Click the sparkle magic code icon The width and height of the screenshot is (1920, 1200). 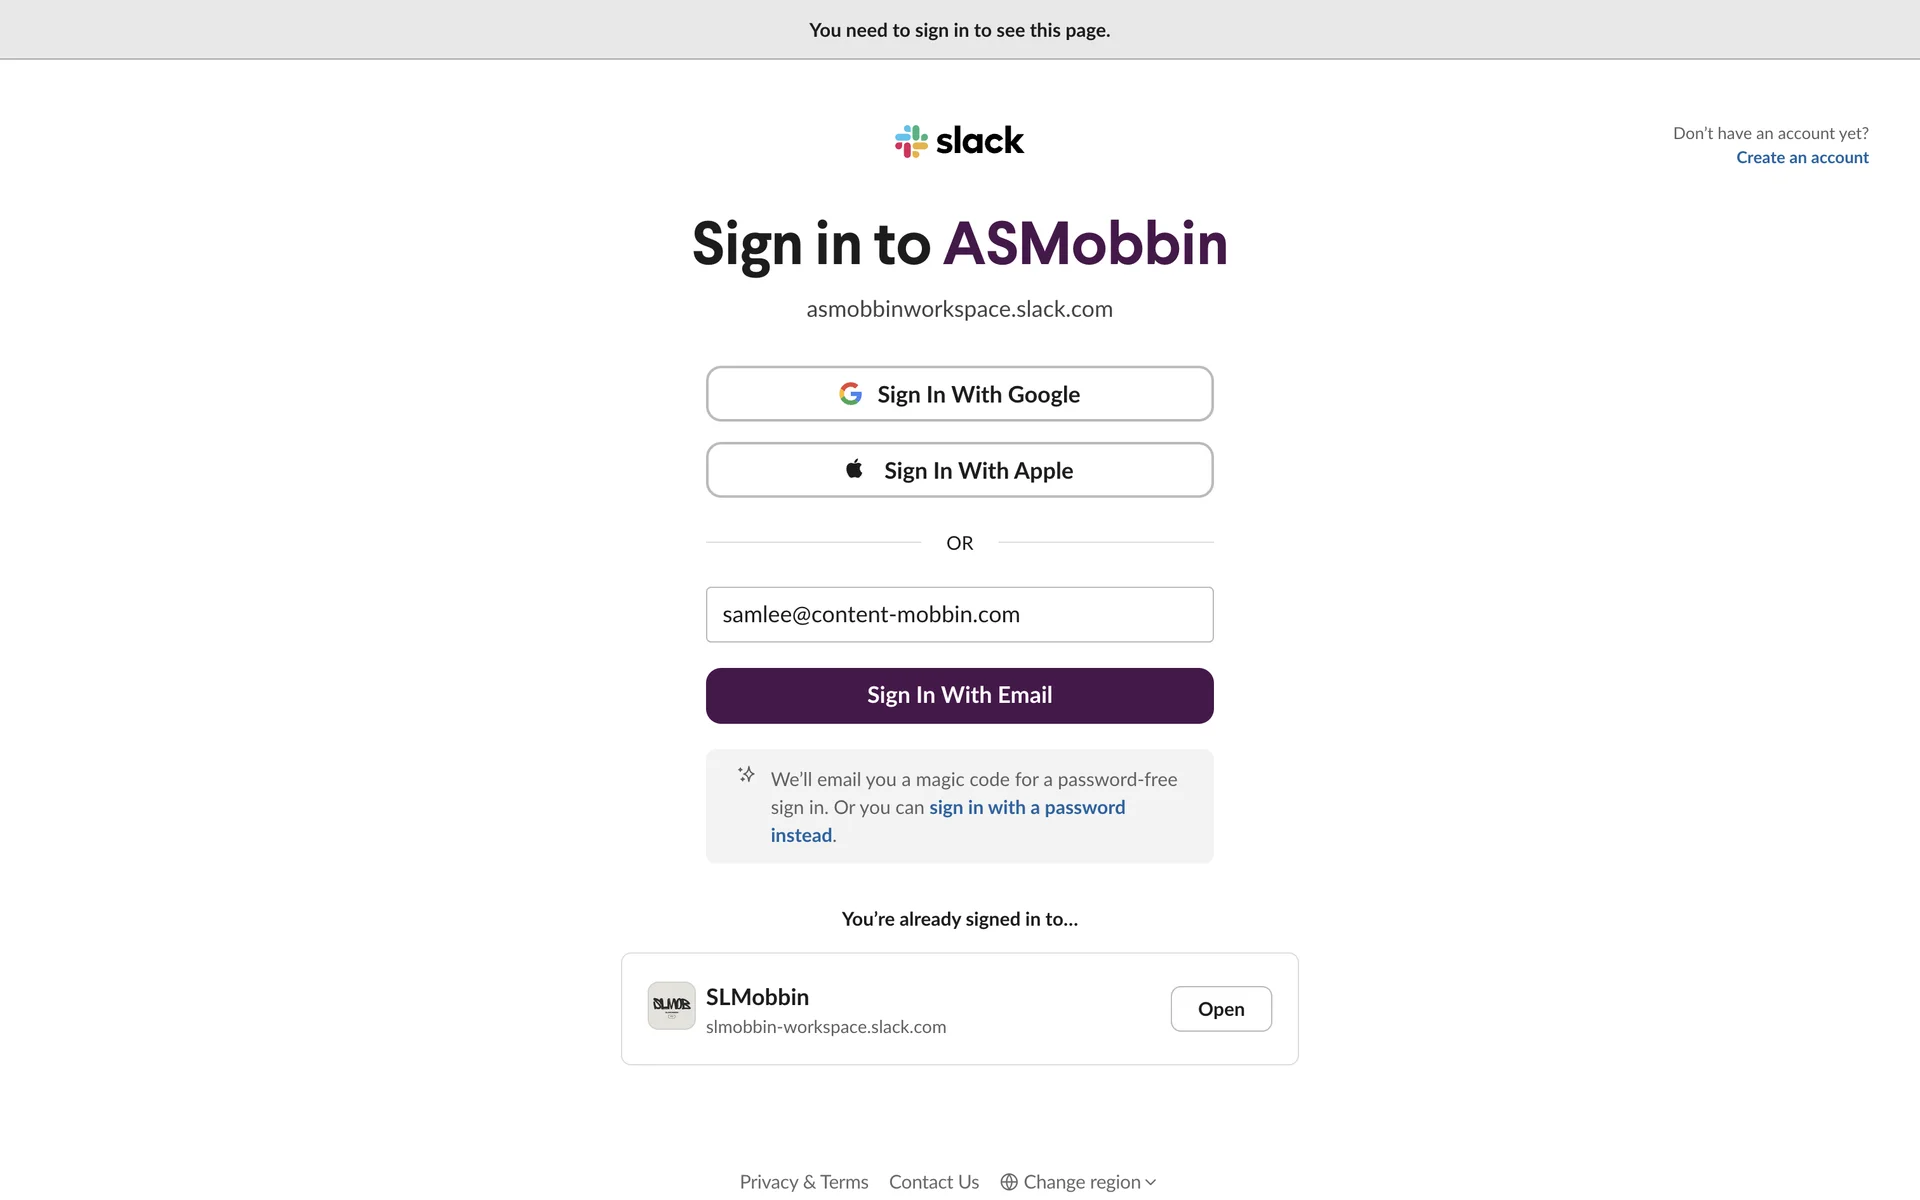(746, 775)
